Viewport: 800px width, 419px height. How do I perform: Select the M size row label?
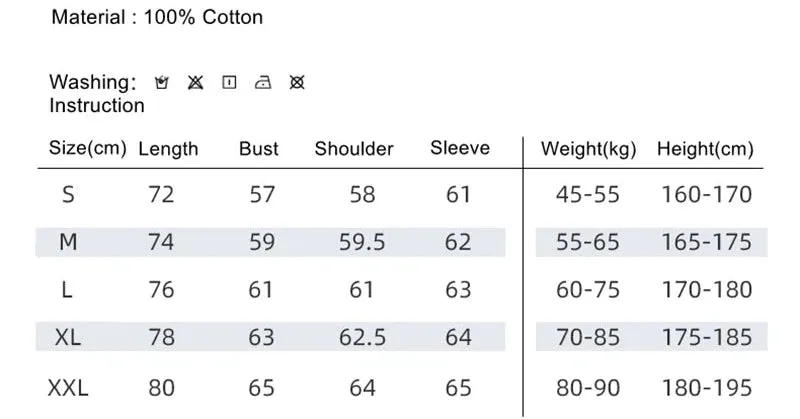coord(68,241)
